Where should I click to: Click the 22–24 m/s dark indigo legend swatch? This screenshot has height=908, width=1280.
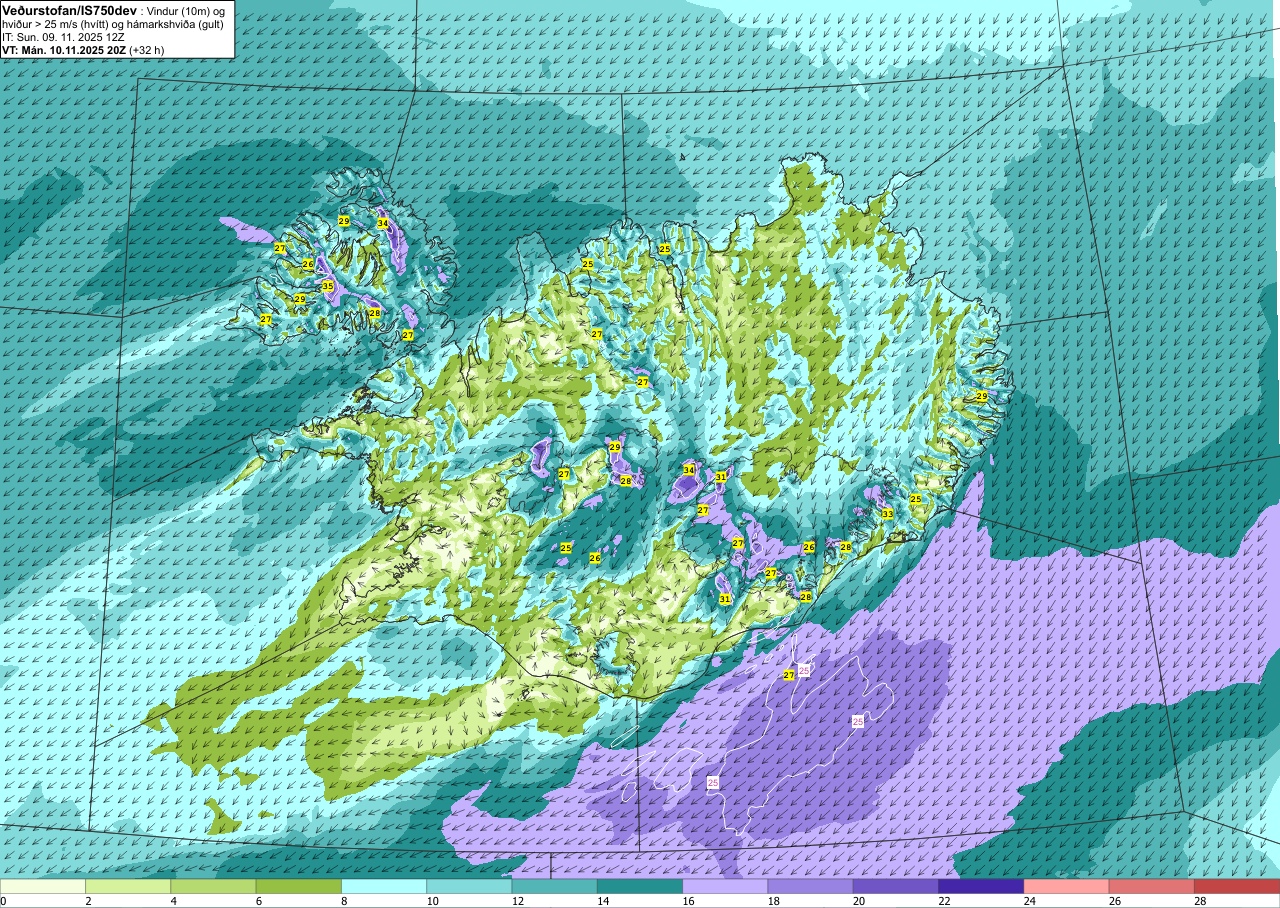click(x=981, y=886)
